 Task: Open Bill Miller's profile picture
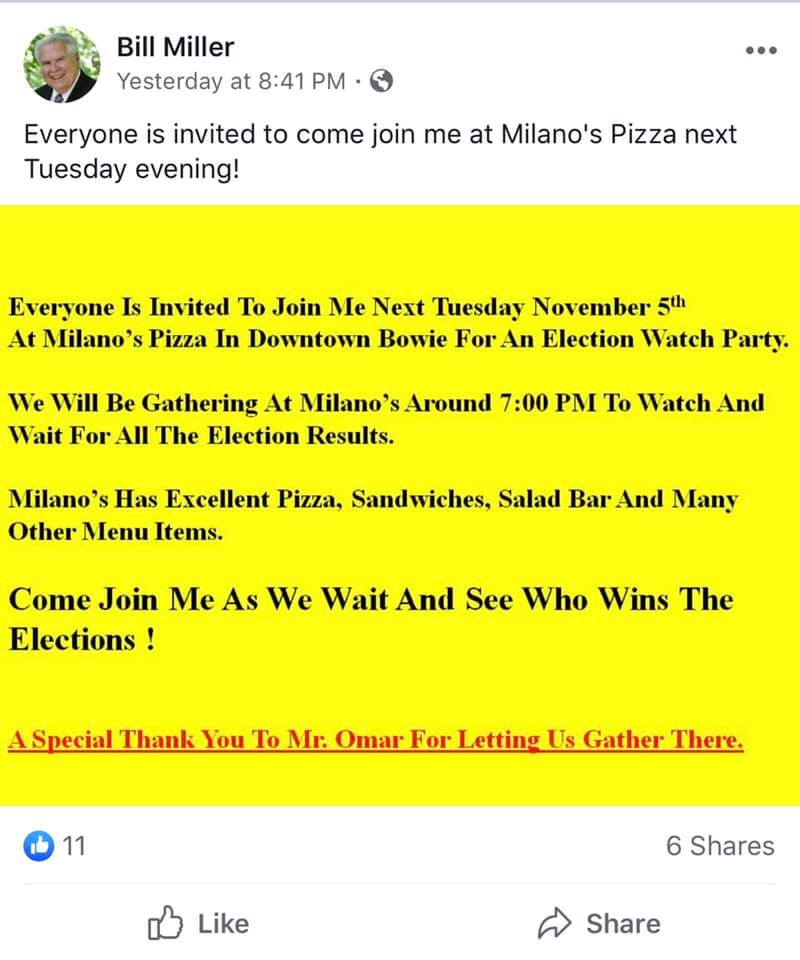[61, 64]
